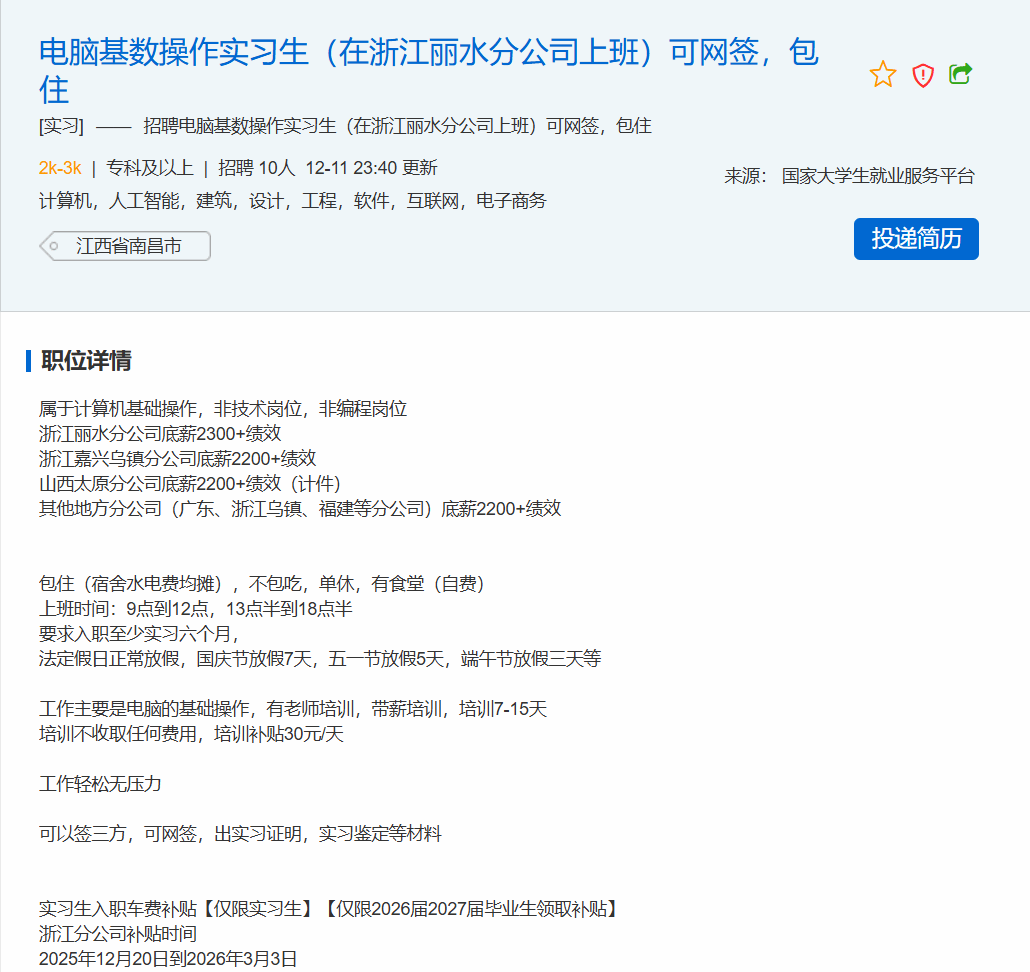
Task: Click the 工作轻松无压力 text line
Action: pyautogui.click(x=100, y=784)
